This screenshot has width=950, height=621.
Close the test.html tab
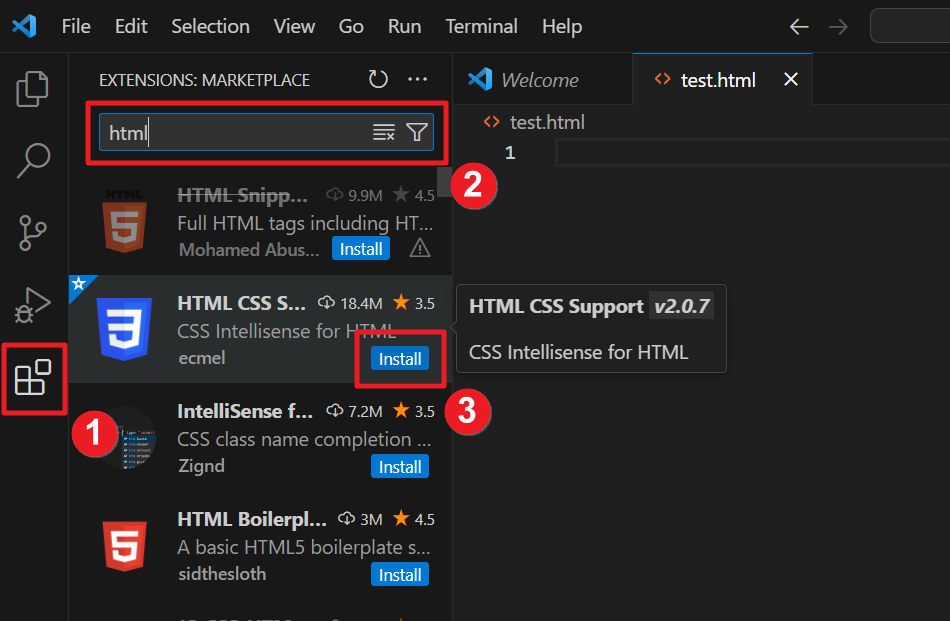click(x=791, y=79)
